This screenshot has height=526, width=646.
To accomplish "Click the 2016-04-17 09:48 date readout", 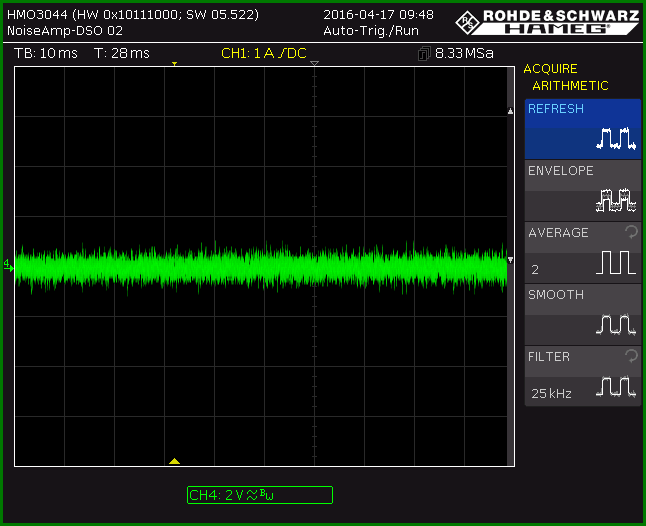I will (378, 15).
